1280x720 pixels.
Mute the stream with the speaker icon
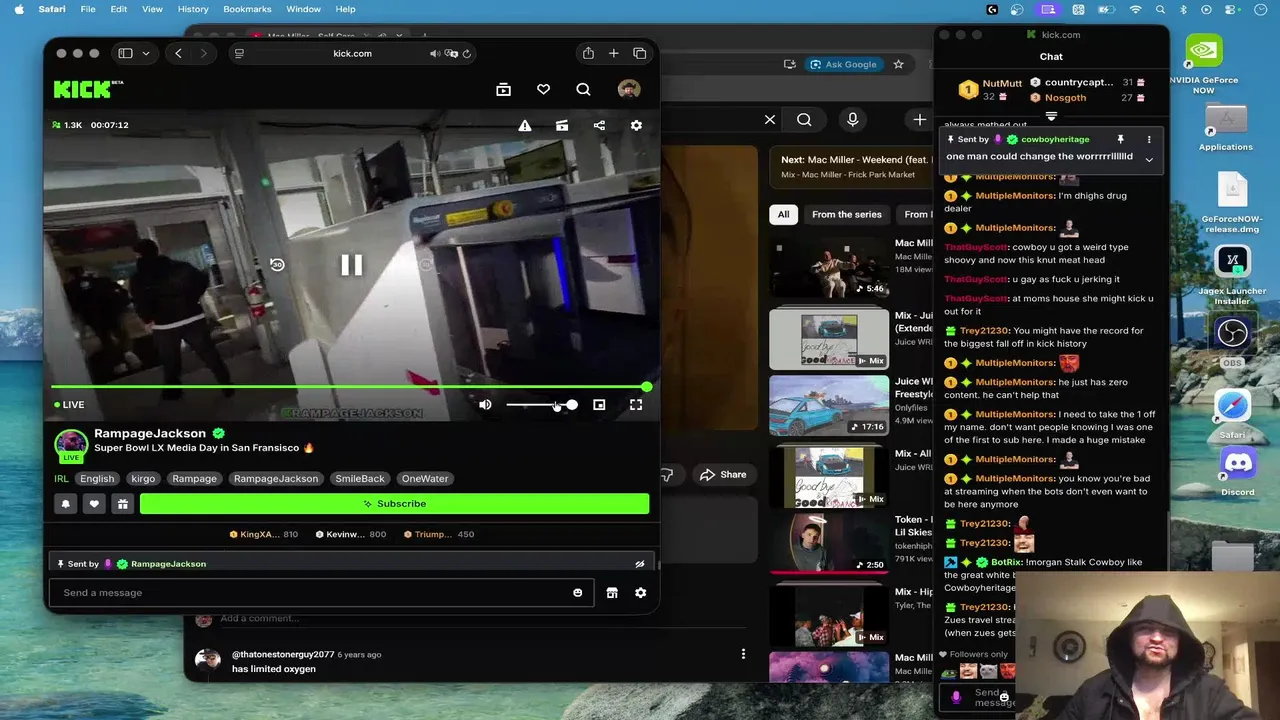click(485, 405)
